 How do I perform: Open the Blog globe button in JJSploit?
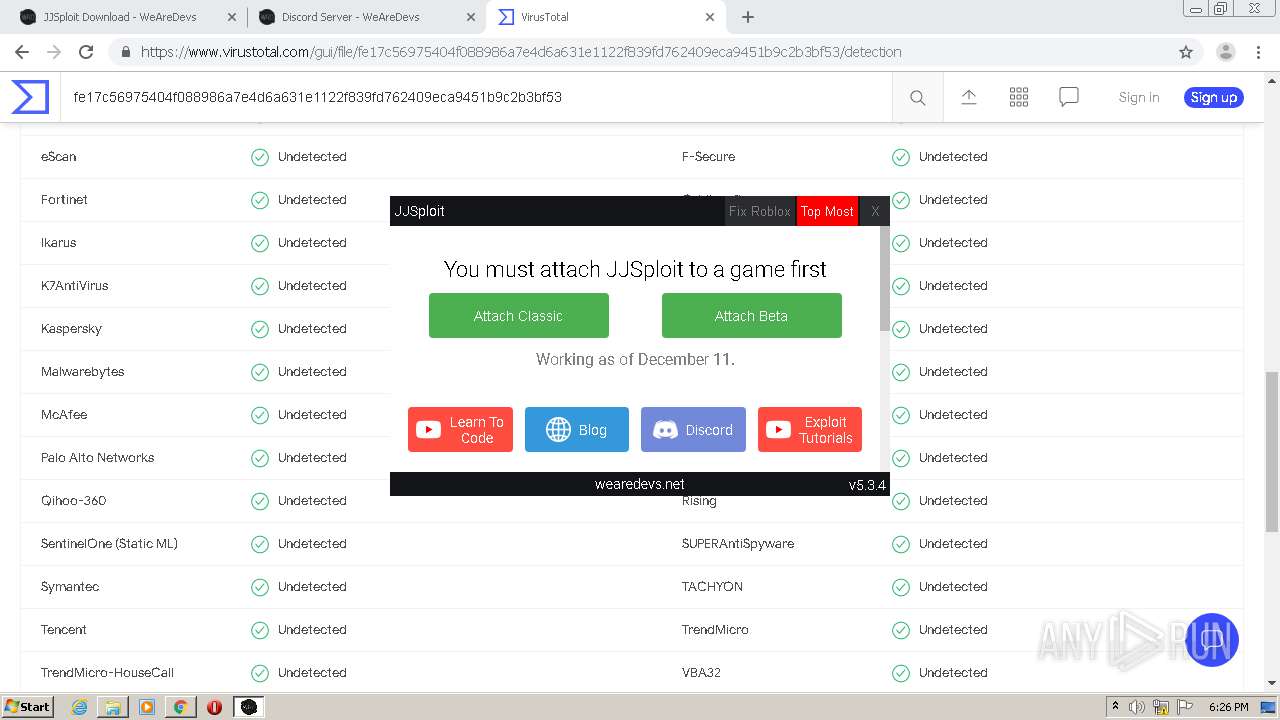pos(577,430)
